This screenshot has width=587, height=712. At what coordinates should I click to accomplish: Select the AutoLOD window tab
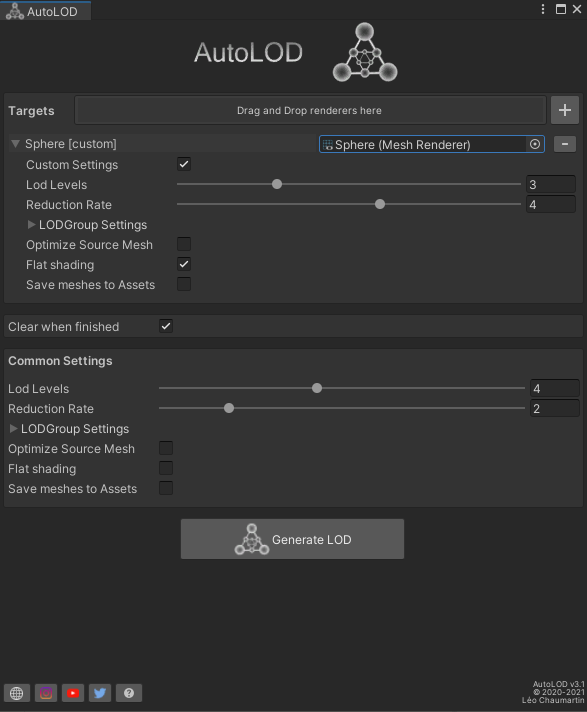[45, 11]
